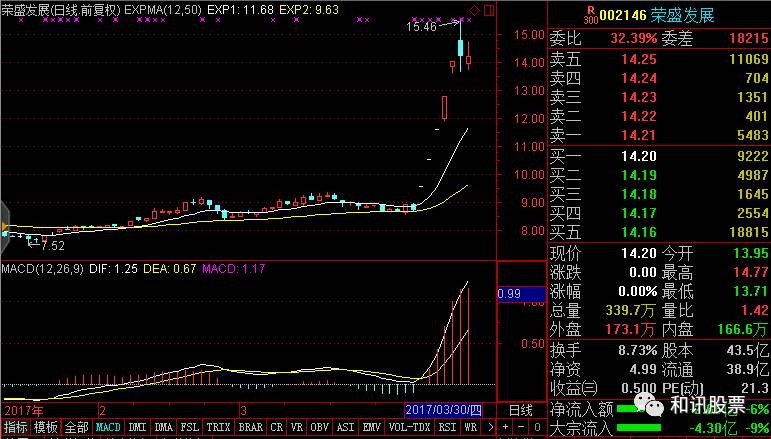Click the 荣盛发展 stock name in header
Screen dimensions: 771x439
tap(680, 15)
